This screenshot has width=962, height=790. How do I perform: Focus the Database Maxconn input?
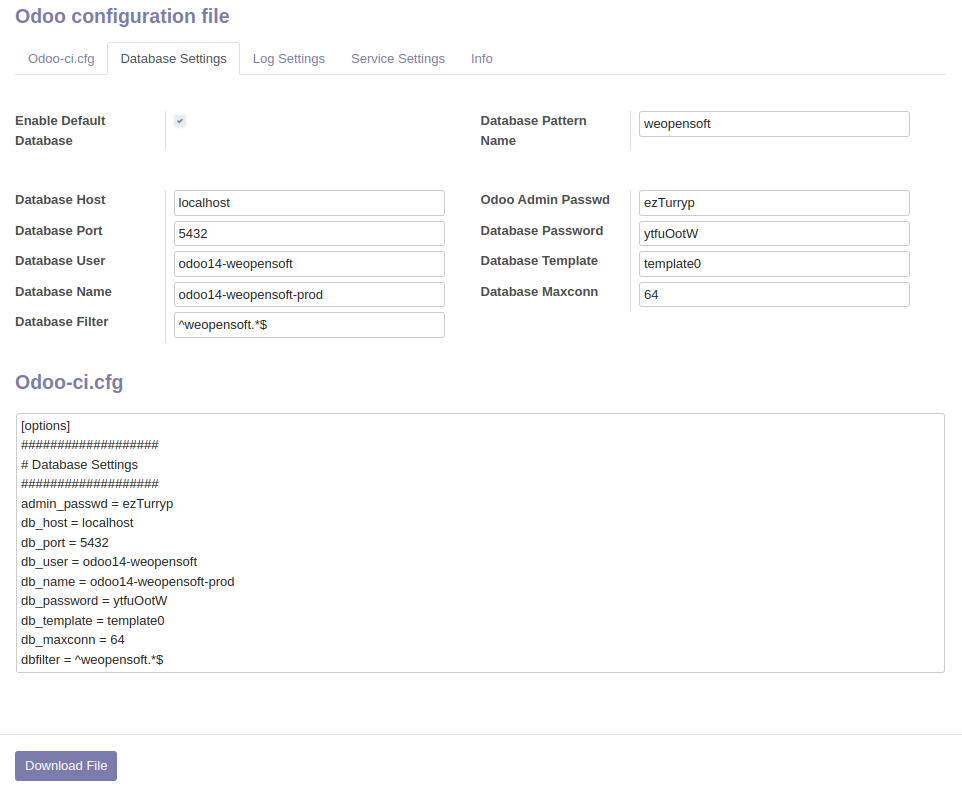[x=774, y=294]
